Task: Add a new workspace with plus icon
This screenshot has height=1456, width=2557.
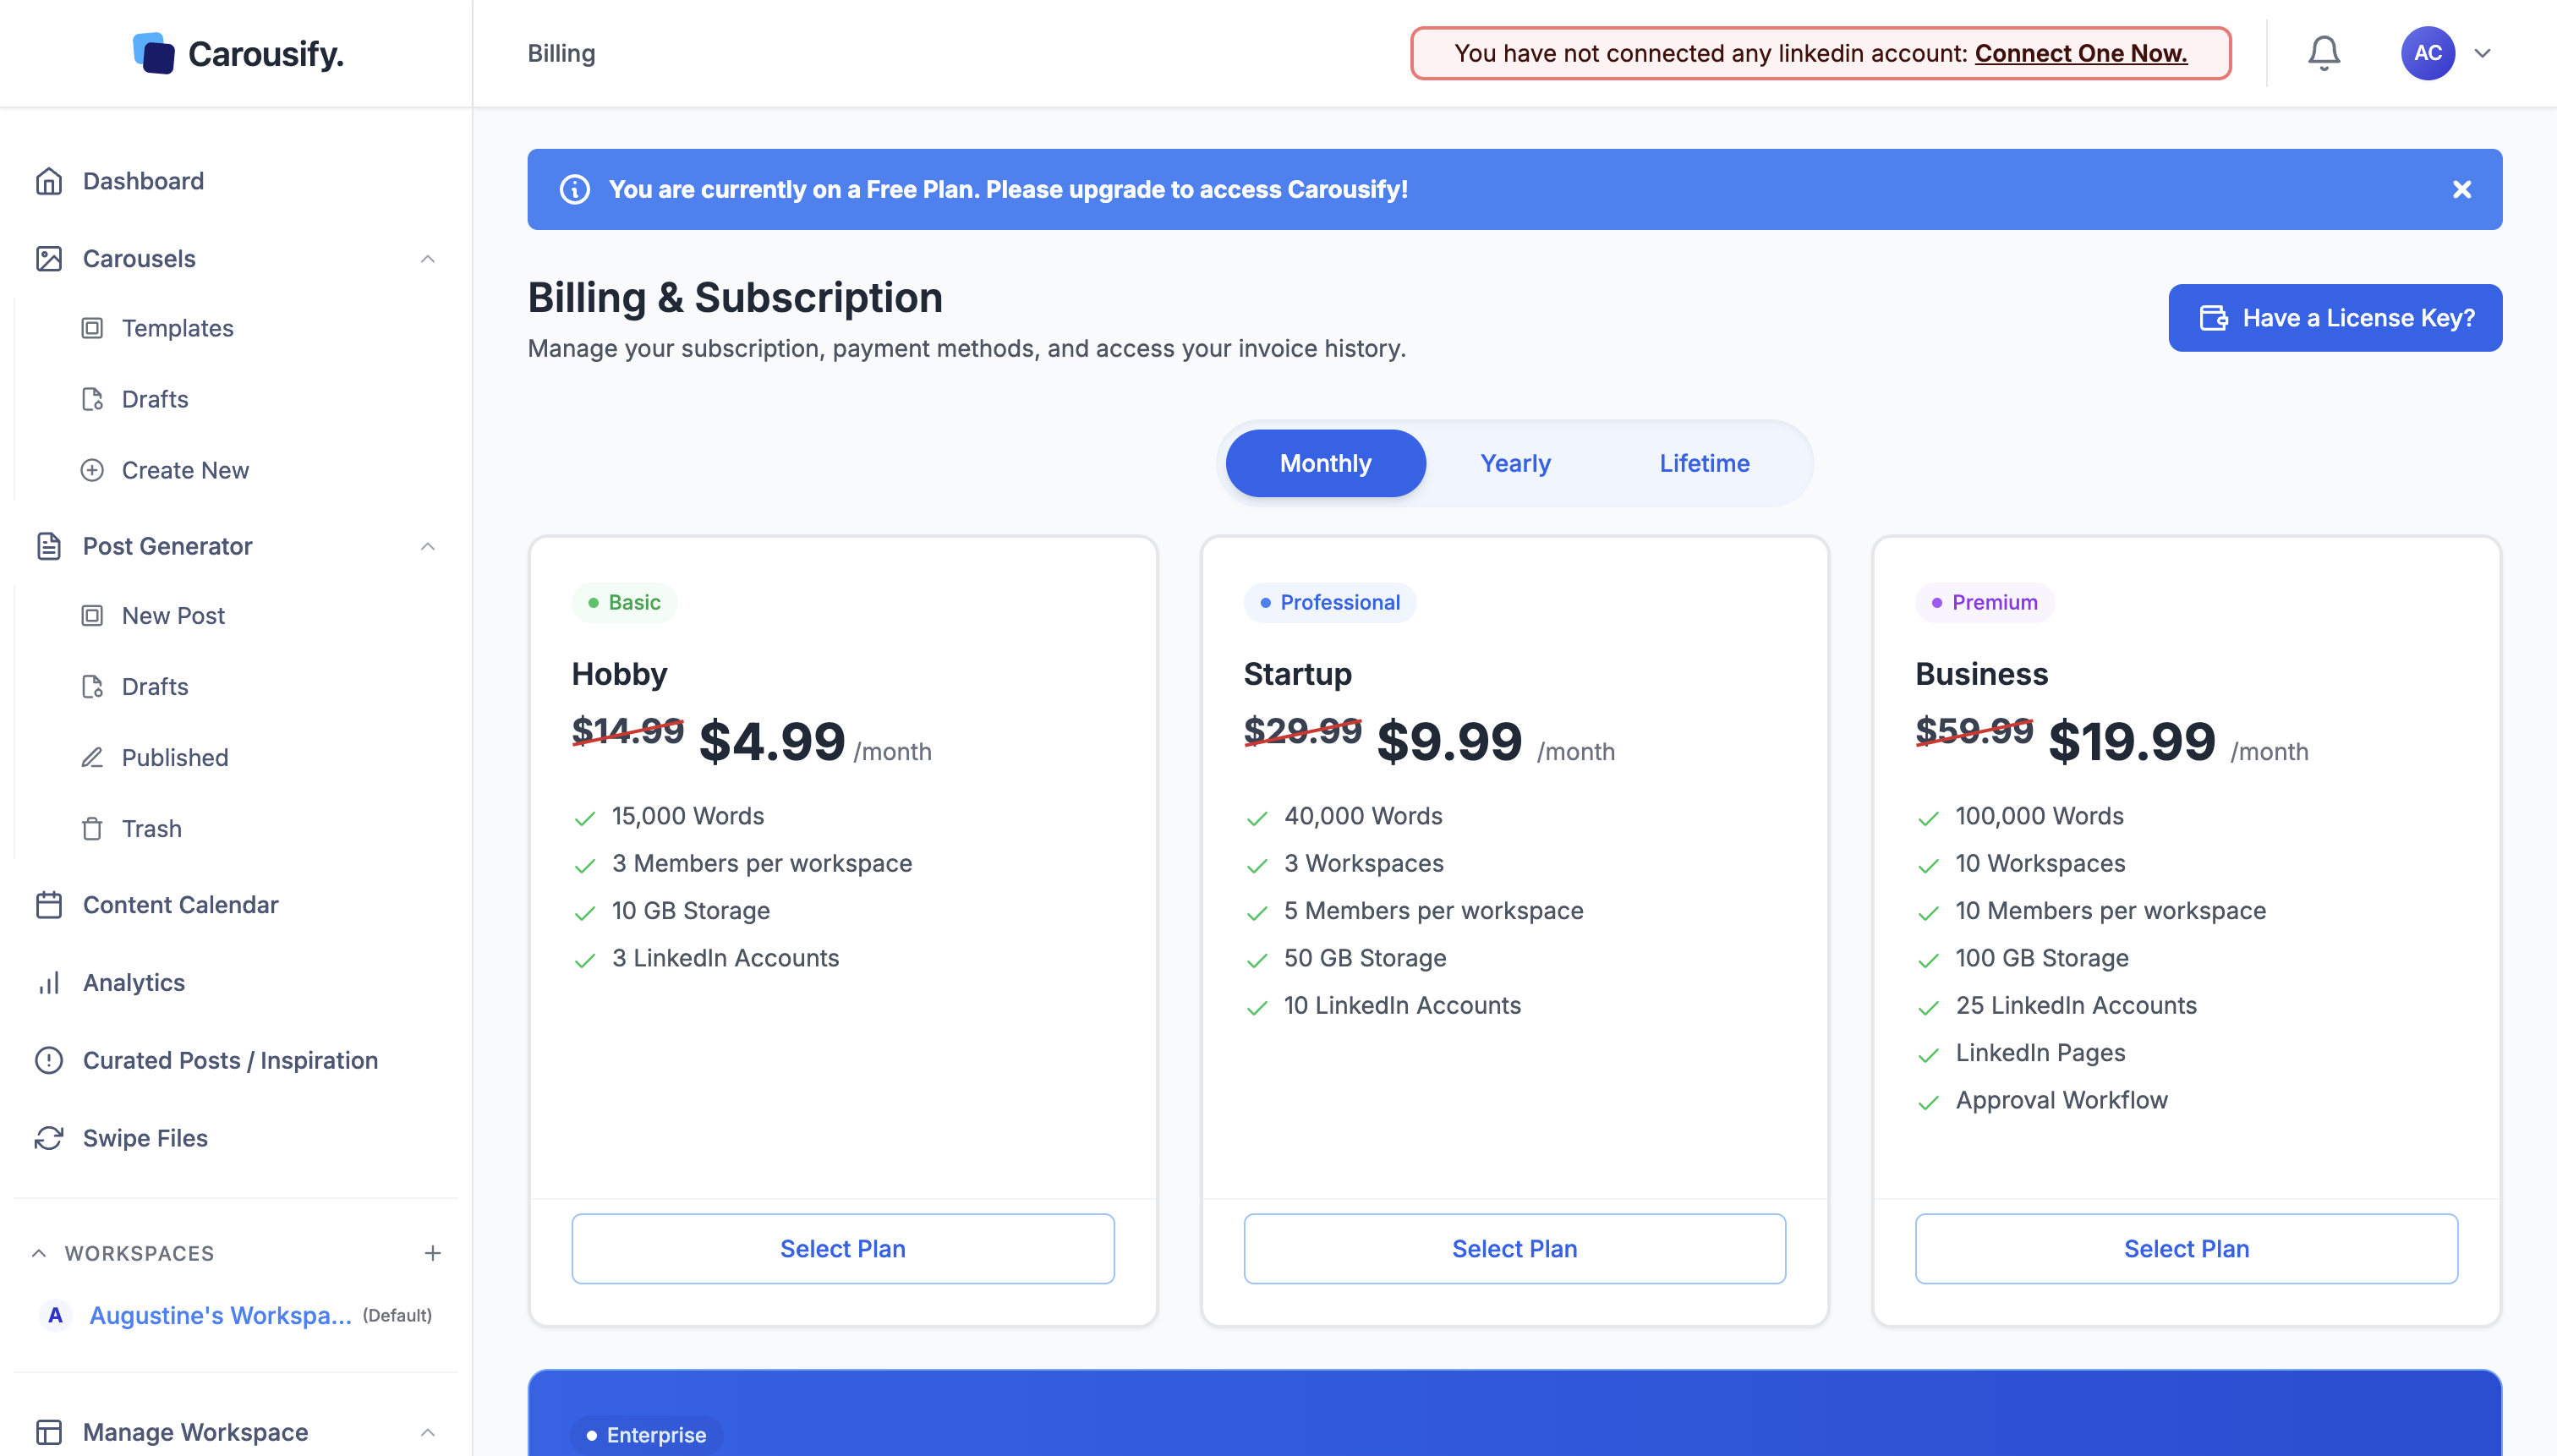Action: point(432,1253)
